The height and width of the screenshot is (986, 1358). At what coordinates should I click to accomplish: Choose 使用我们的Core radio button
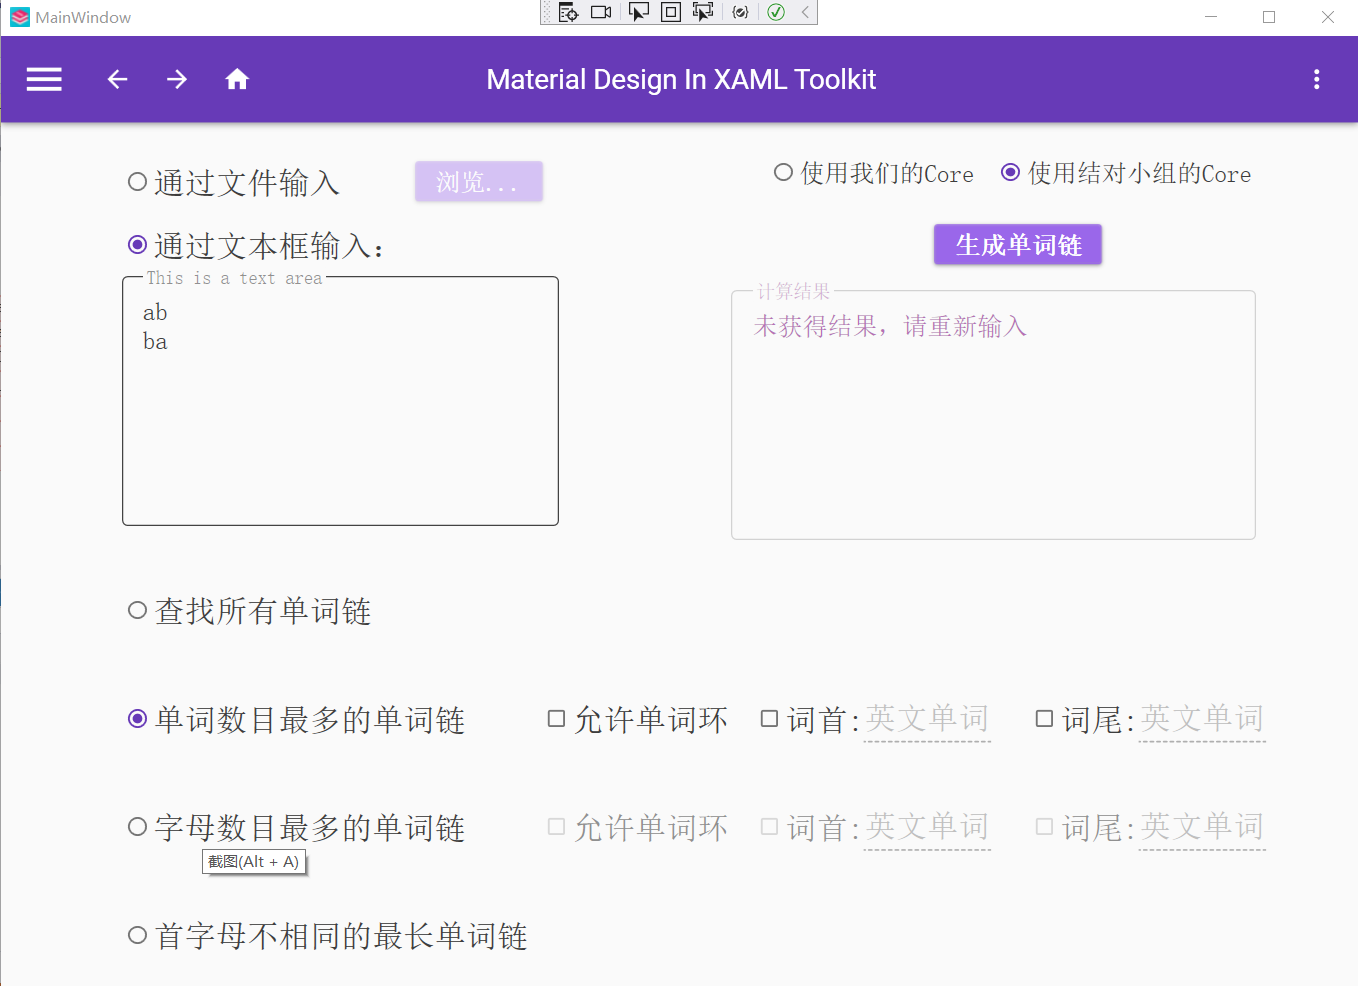tap(874, 173)
